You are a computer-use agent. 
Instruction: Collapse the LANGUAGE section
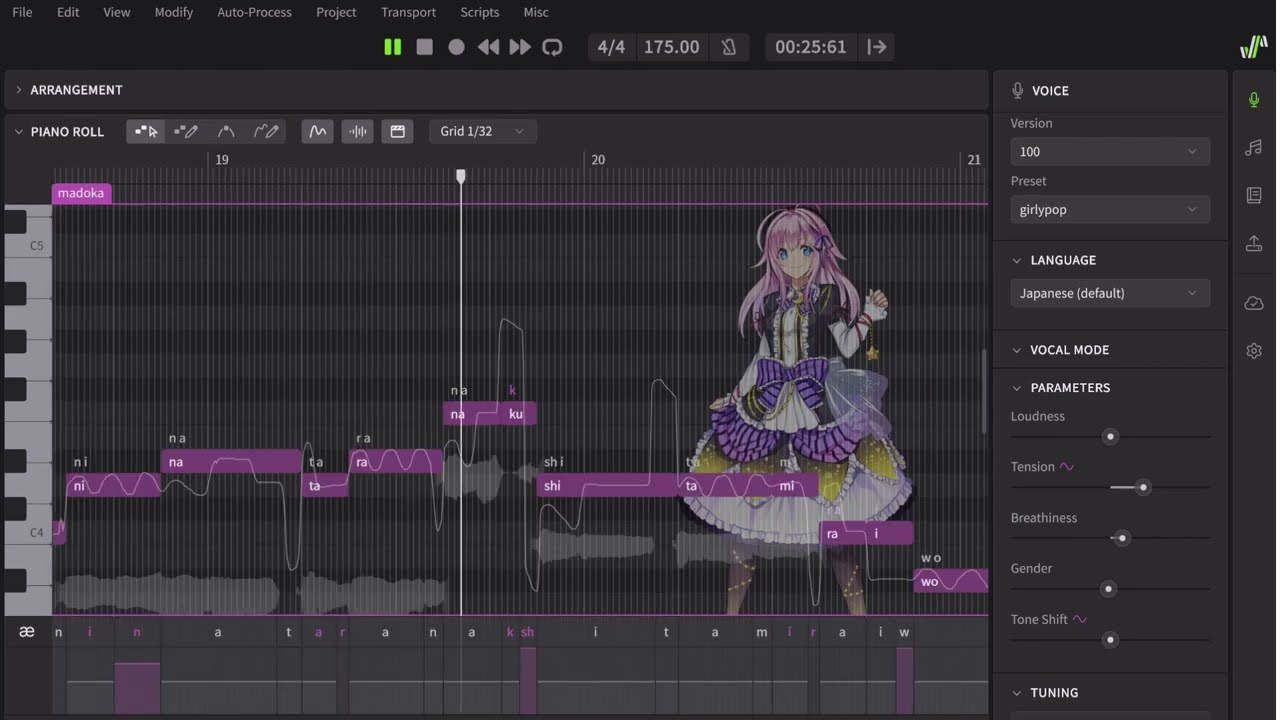(x=1018, y=260)
